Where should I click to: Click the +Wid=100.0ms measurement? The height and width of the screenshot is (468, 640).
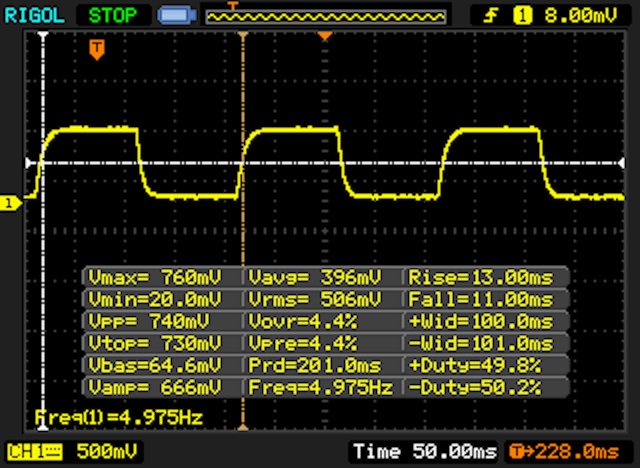[x=481, y=321]
